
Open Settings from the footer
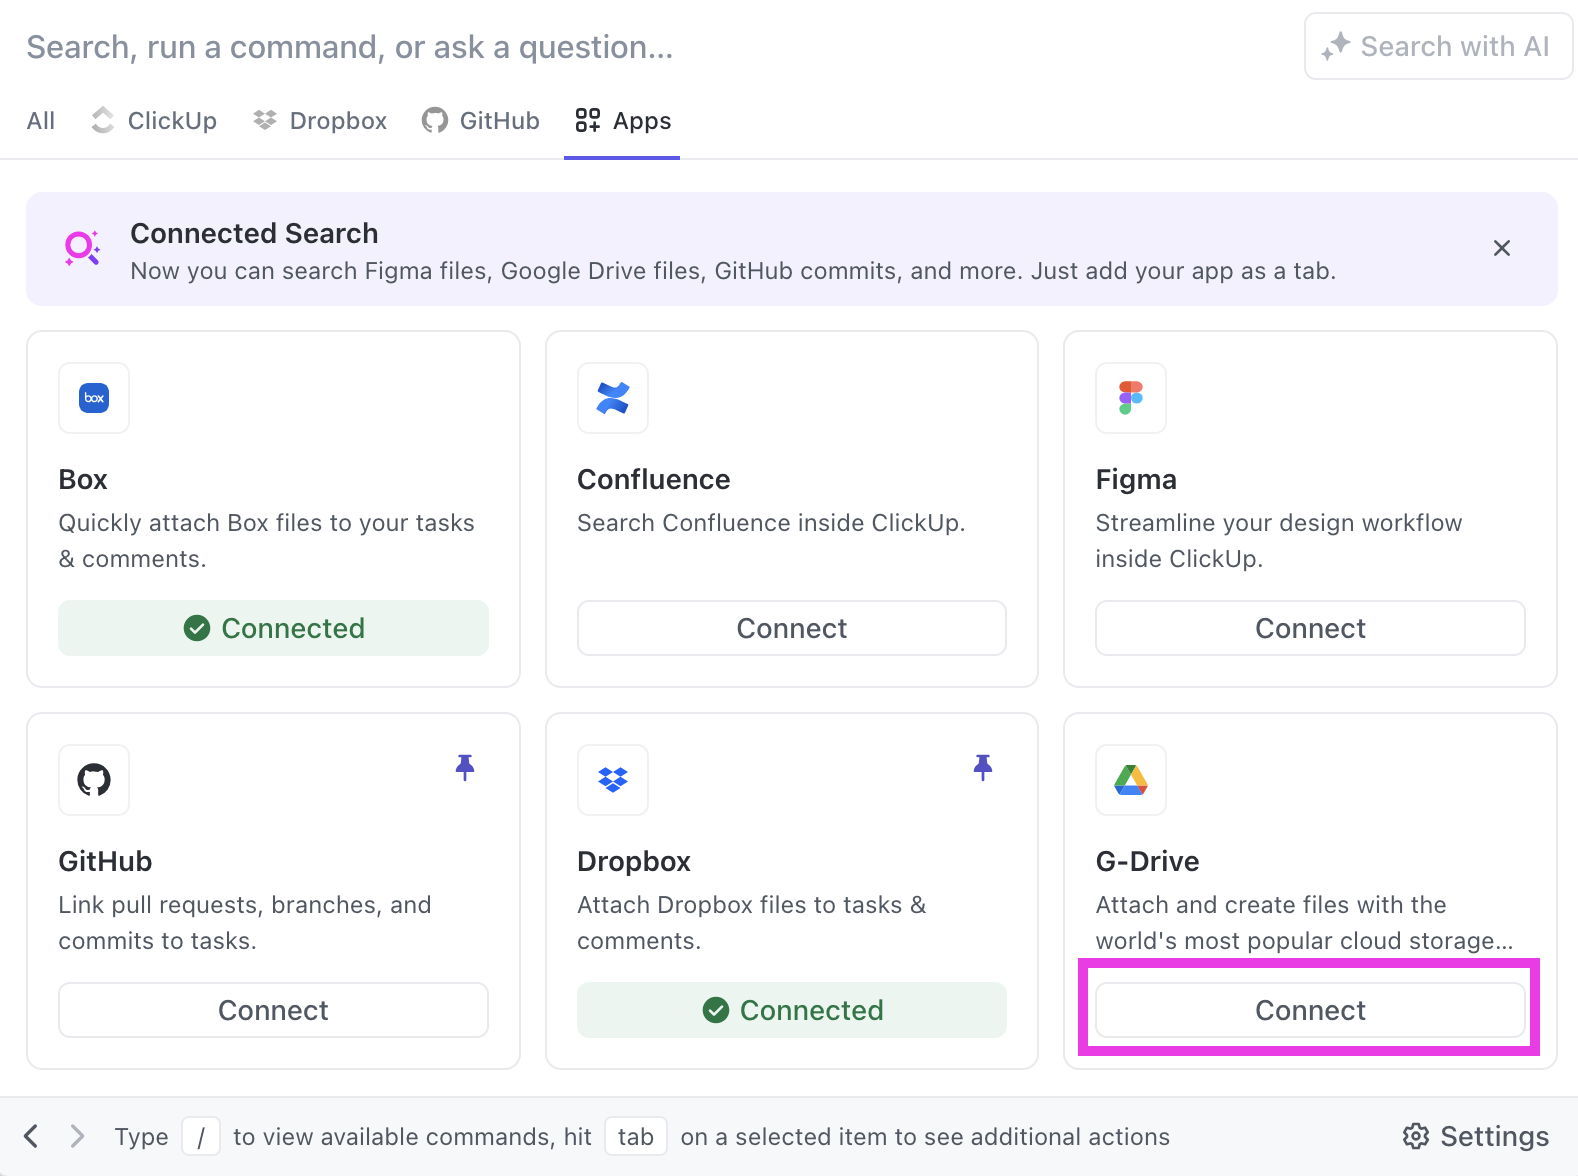click(x=1475, y=1136)
